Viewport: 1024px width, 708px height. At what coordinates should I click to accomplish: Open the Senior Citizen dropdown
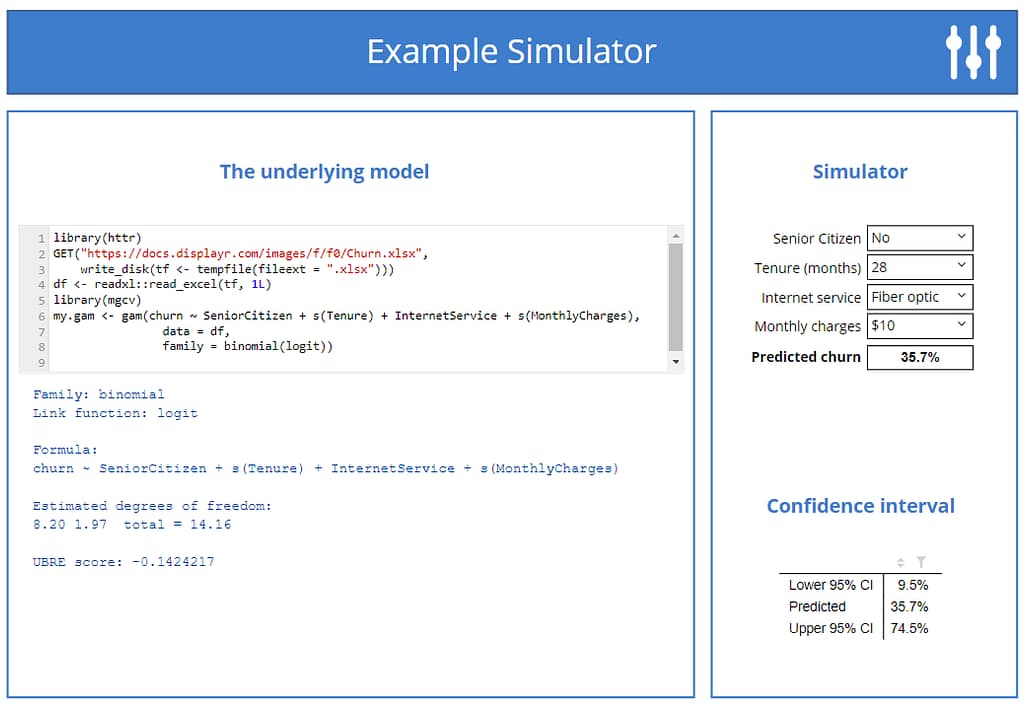click(x=919, y=238)
